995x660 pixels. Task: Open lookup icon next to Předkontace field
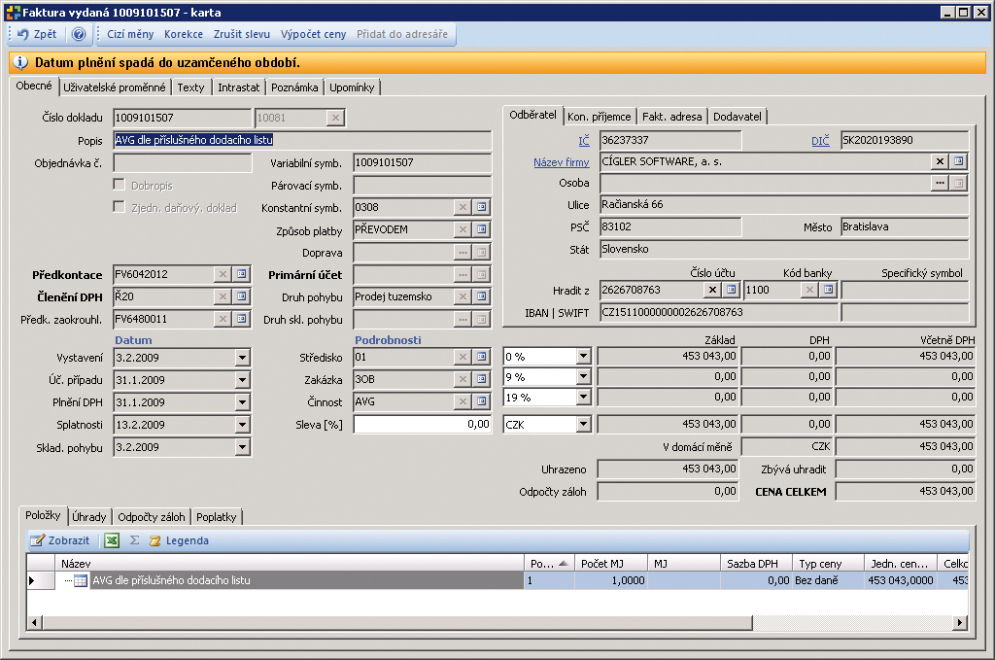pyautogui.click(x=241, y=274)
